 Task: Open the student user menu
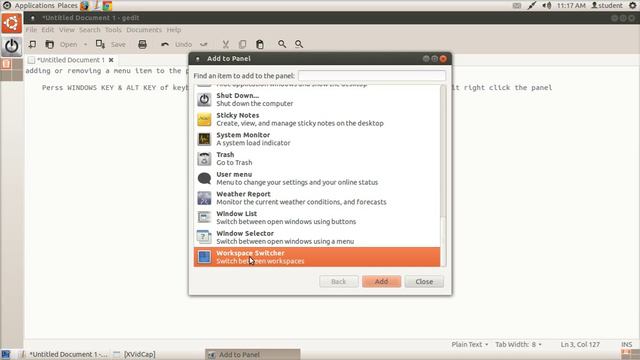pos(607,5)
